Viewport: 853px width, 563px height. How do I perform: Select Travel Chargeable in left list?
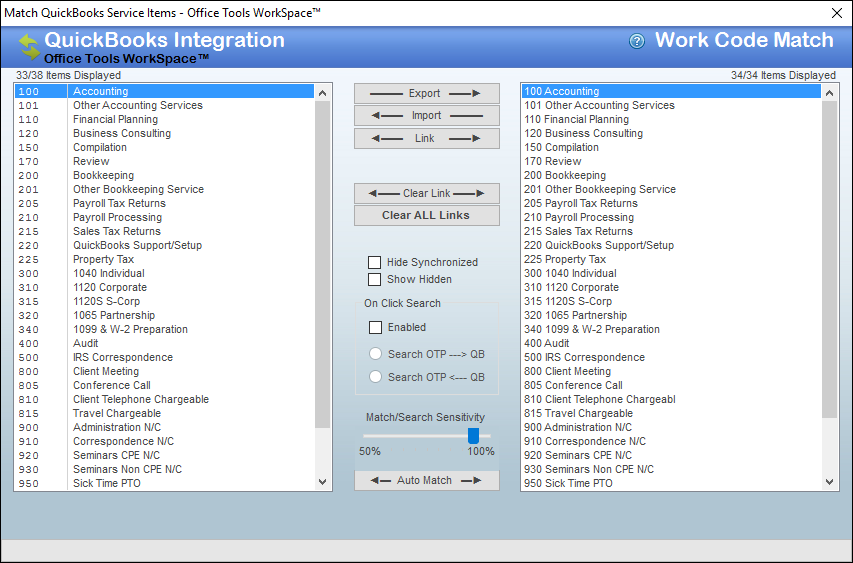coord(165,413)
